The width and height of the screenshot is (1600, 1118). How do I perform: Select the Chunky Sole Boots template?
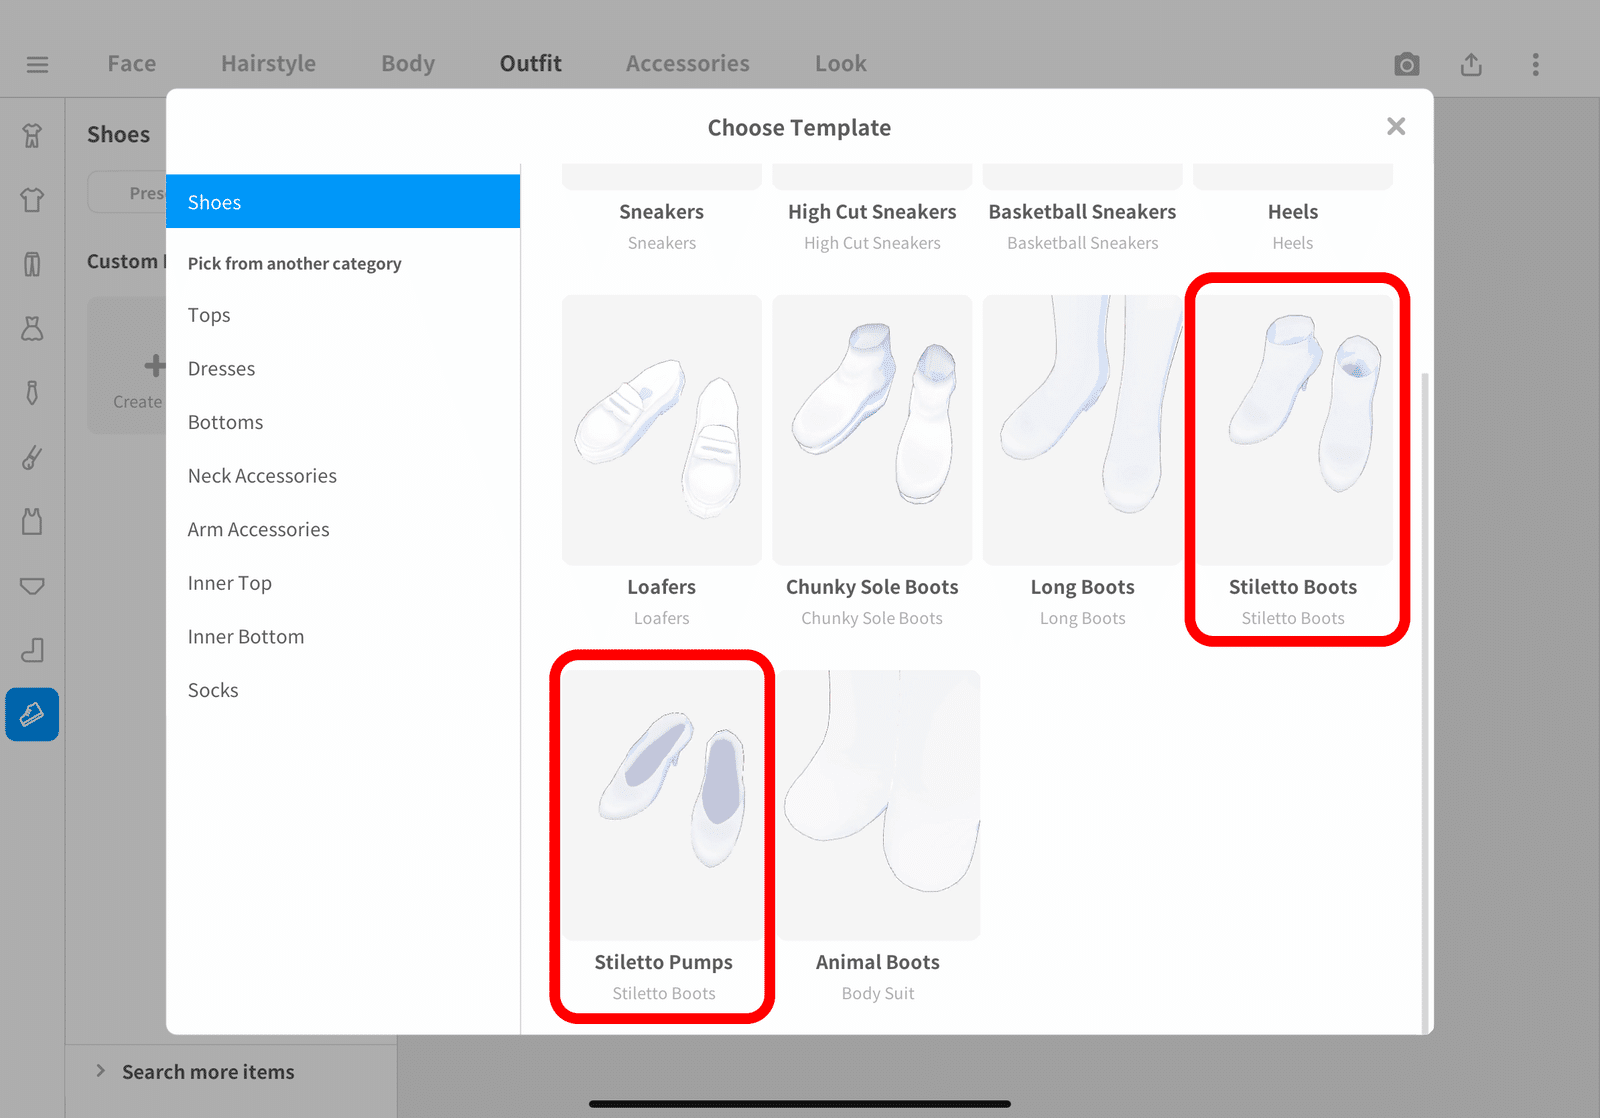coord(872,430)
